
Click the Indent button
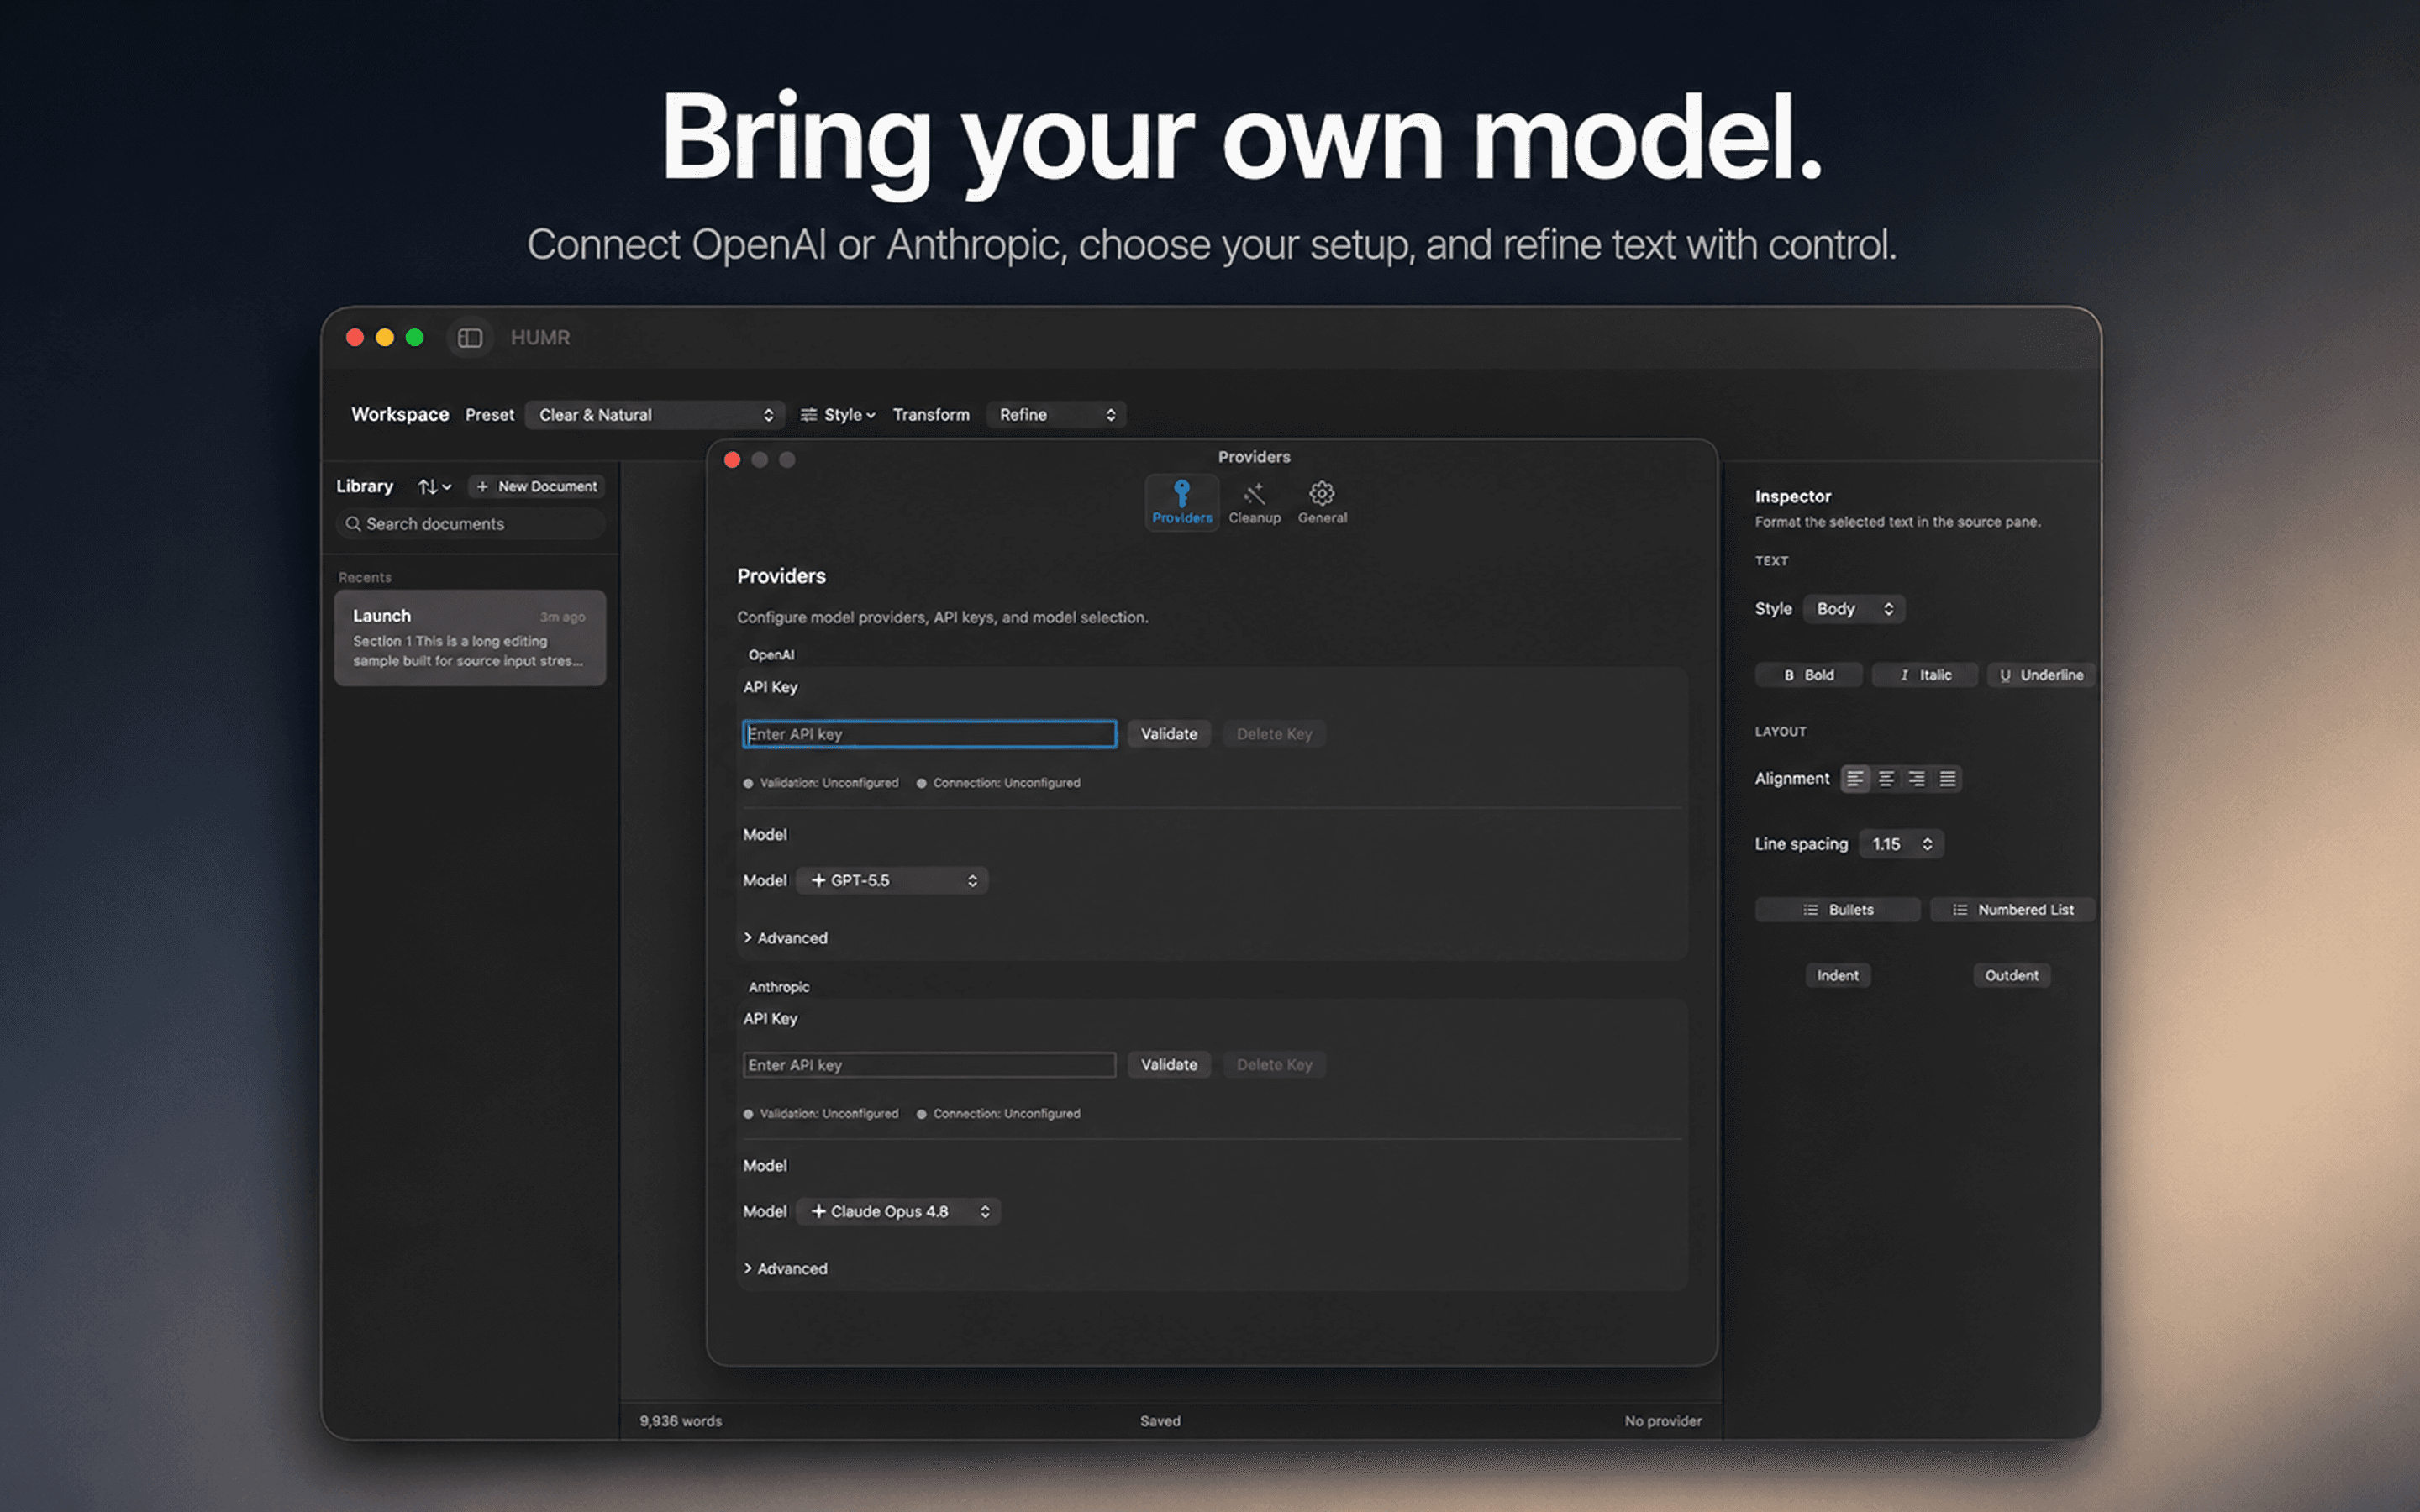[x=1838, y=976]
